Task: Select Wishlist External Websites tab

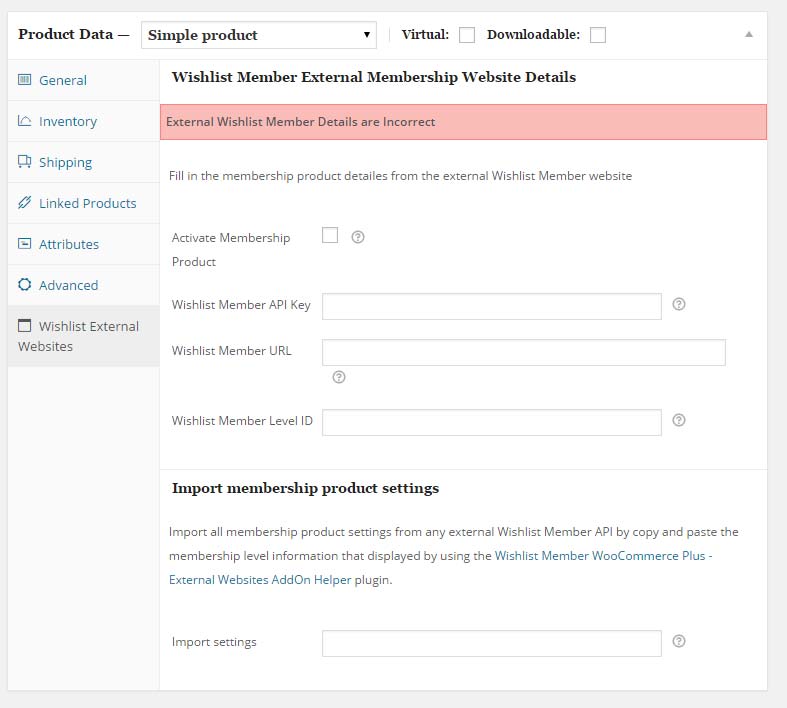Action: coord(83,336)
